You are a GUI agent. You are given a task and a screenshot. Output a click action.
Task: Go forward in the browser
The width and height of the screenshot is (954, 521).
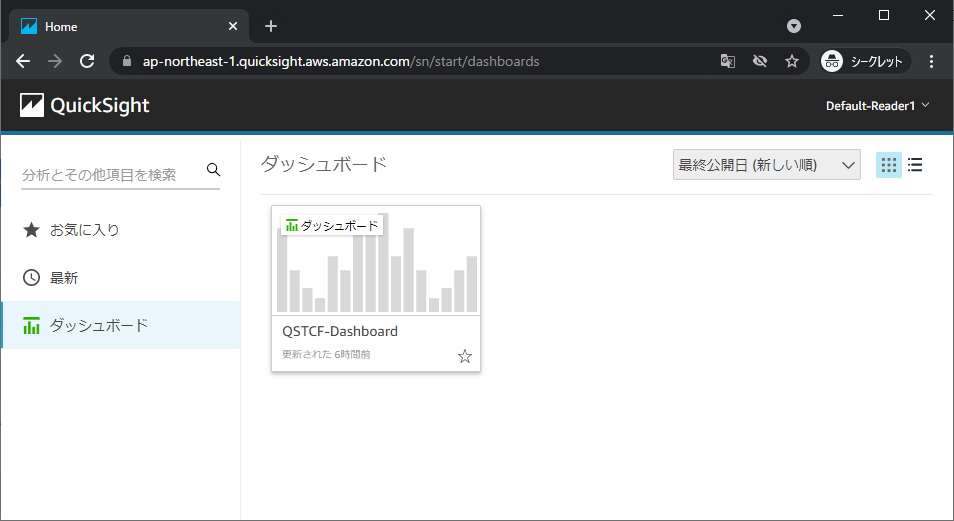click(55, 61)
